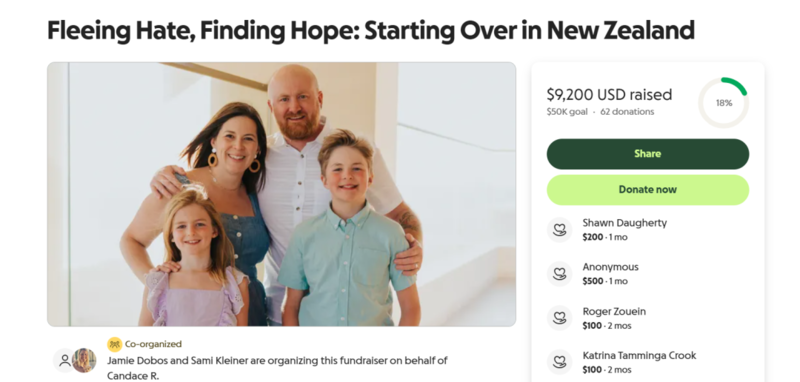Screen dimensions: 800x382
Task: Open the family fundraiser photo
Action: tap(282, 194)
